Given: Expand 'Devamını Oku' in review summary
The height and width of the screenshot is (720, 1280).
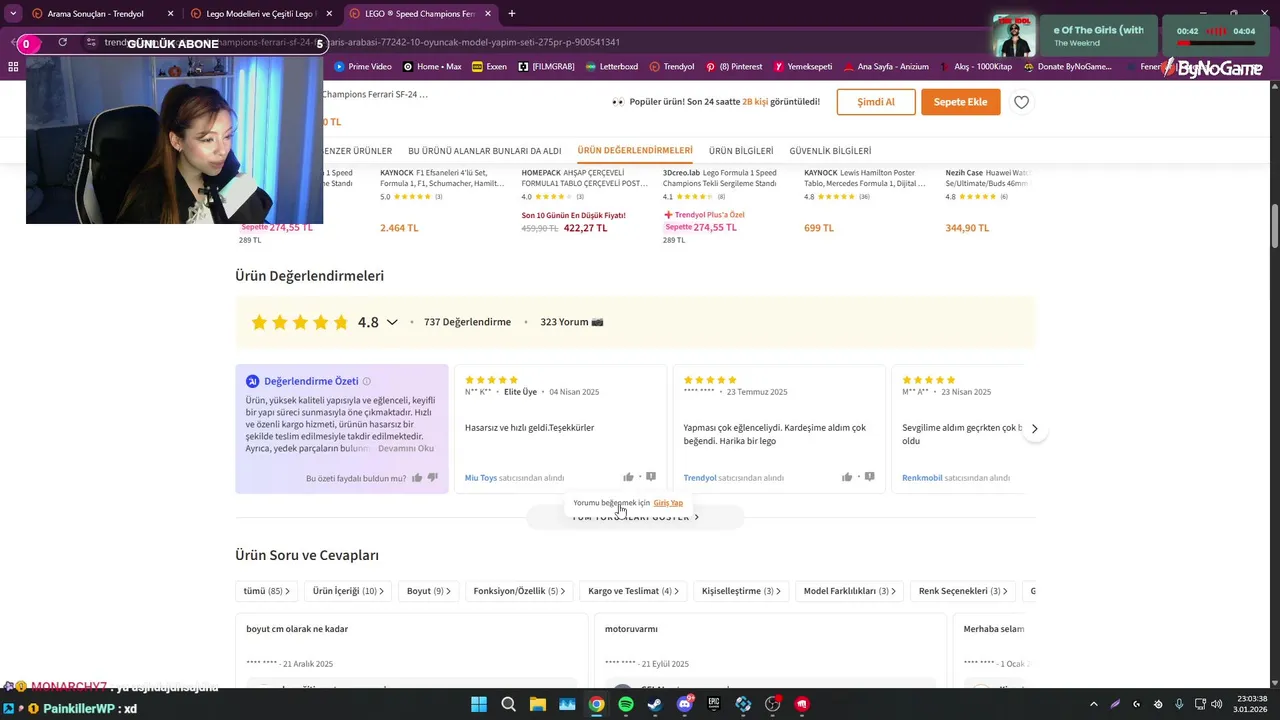Looking at the screenshot, I should click(x=406, y=449).
